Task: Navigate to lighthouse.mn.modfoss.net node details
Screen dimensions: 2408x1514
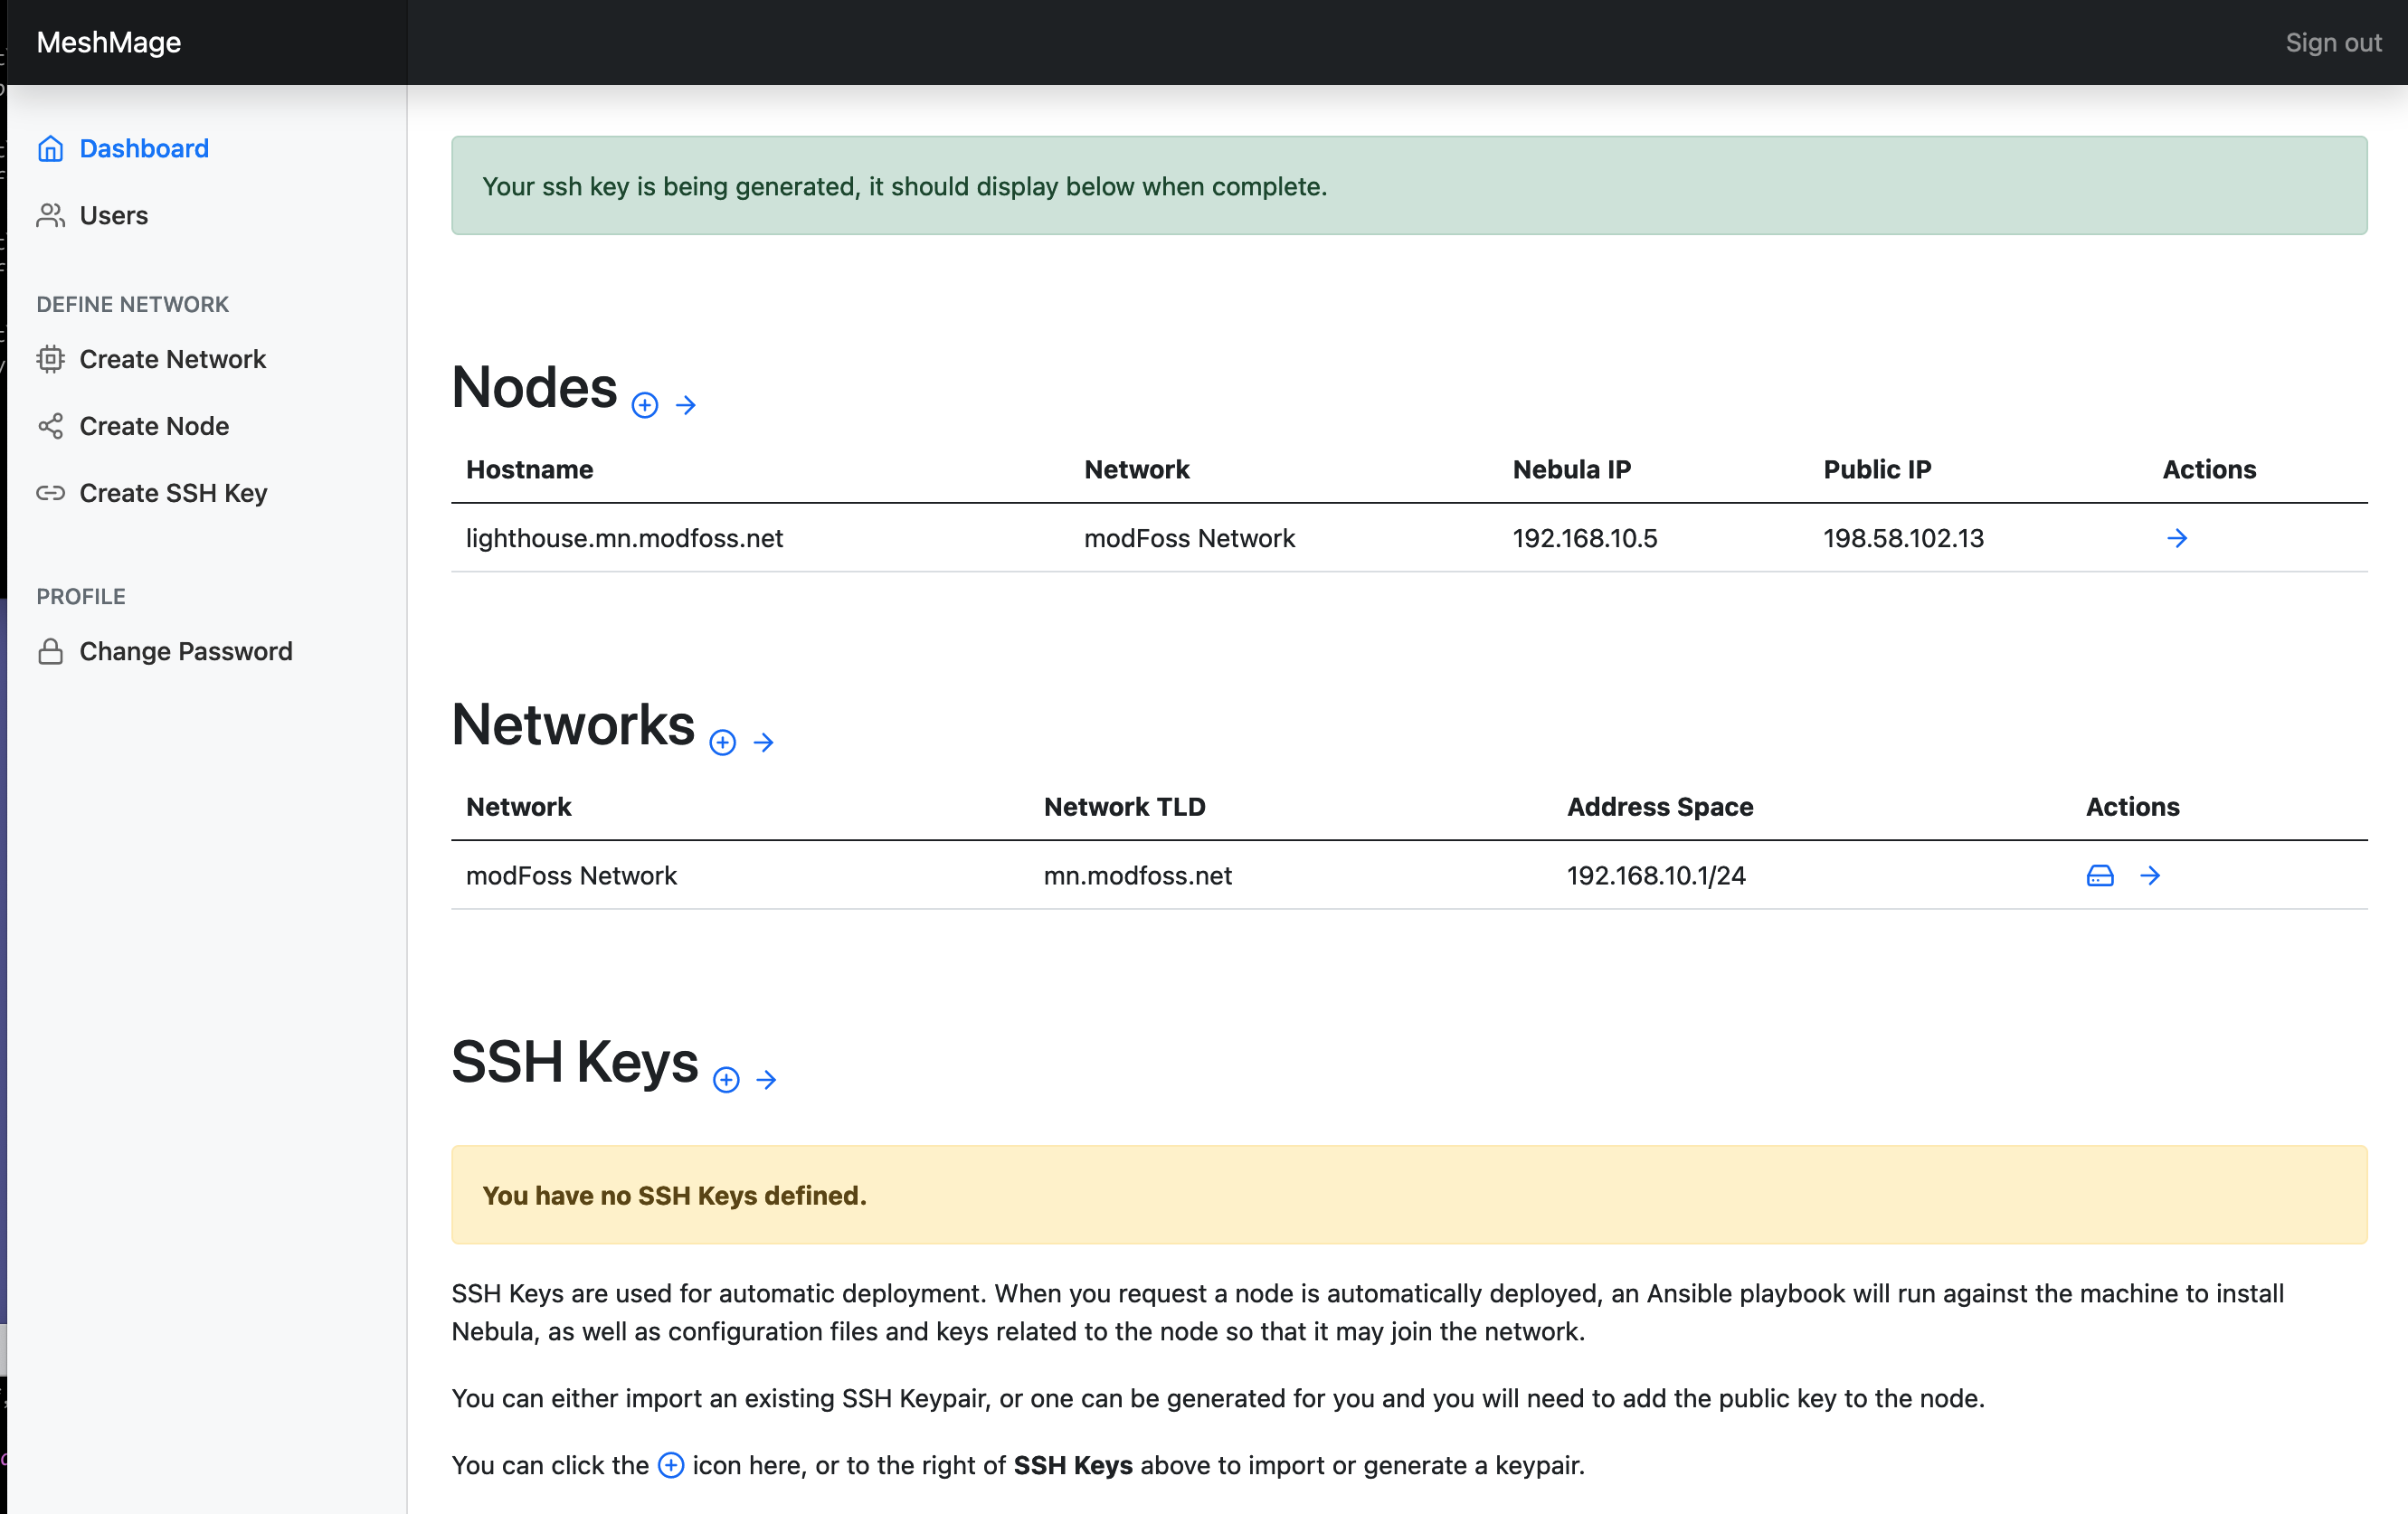Action: coord(2176,537)
